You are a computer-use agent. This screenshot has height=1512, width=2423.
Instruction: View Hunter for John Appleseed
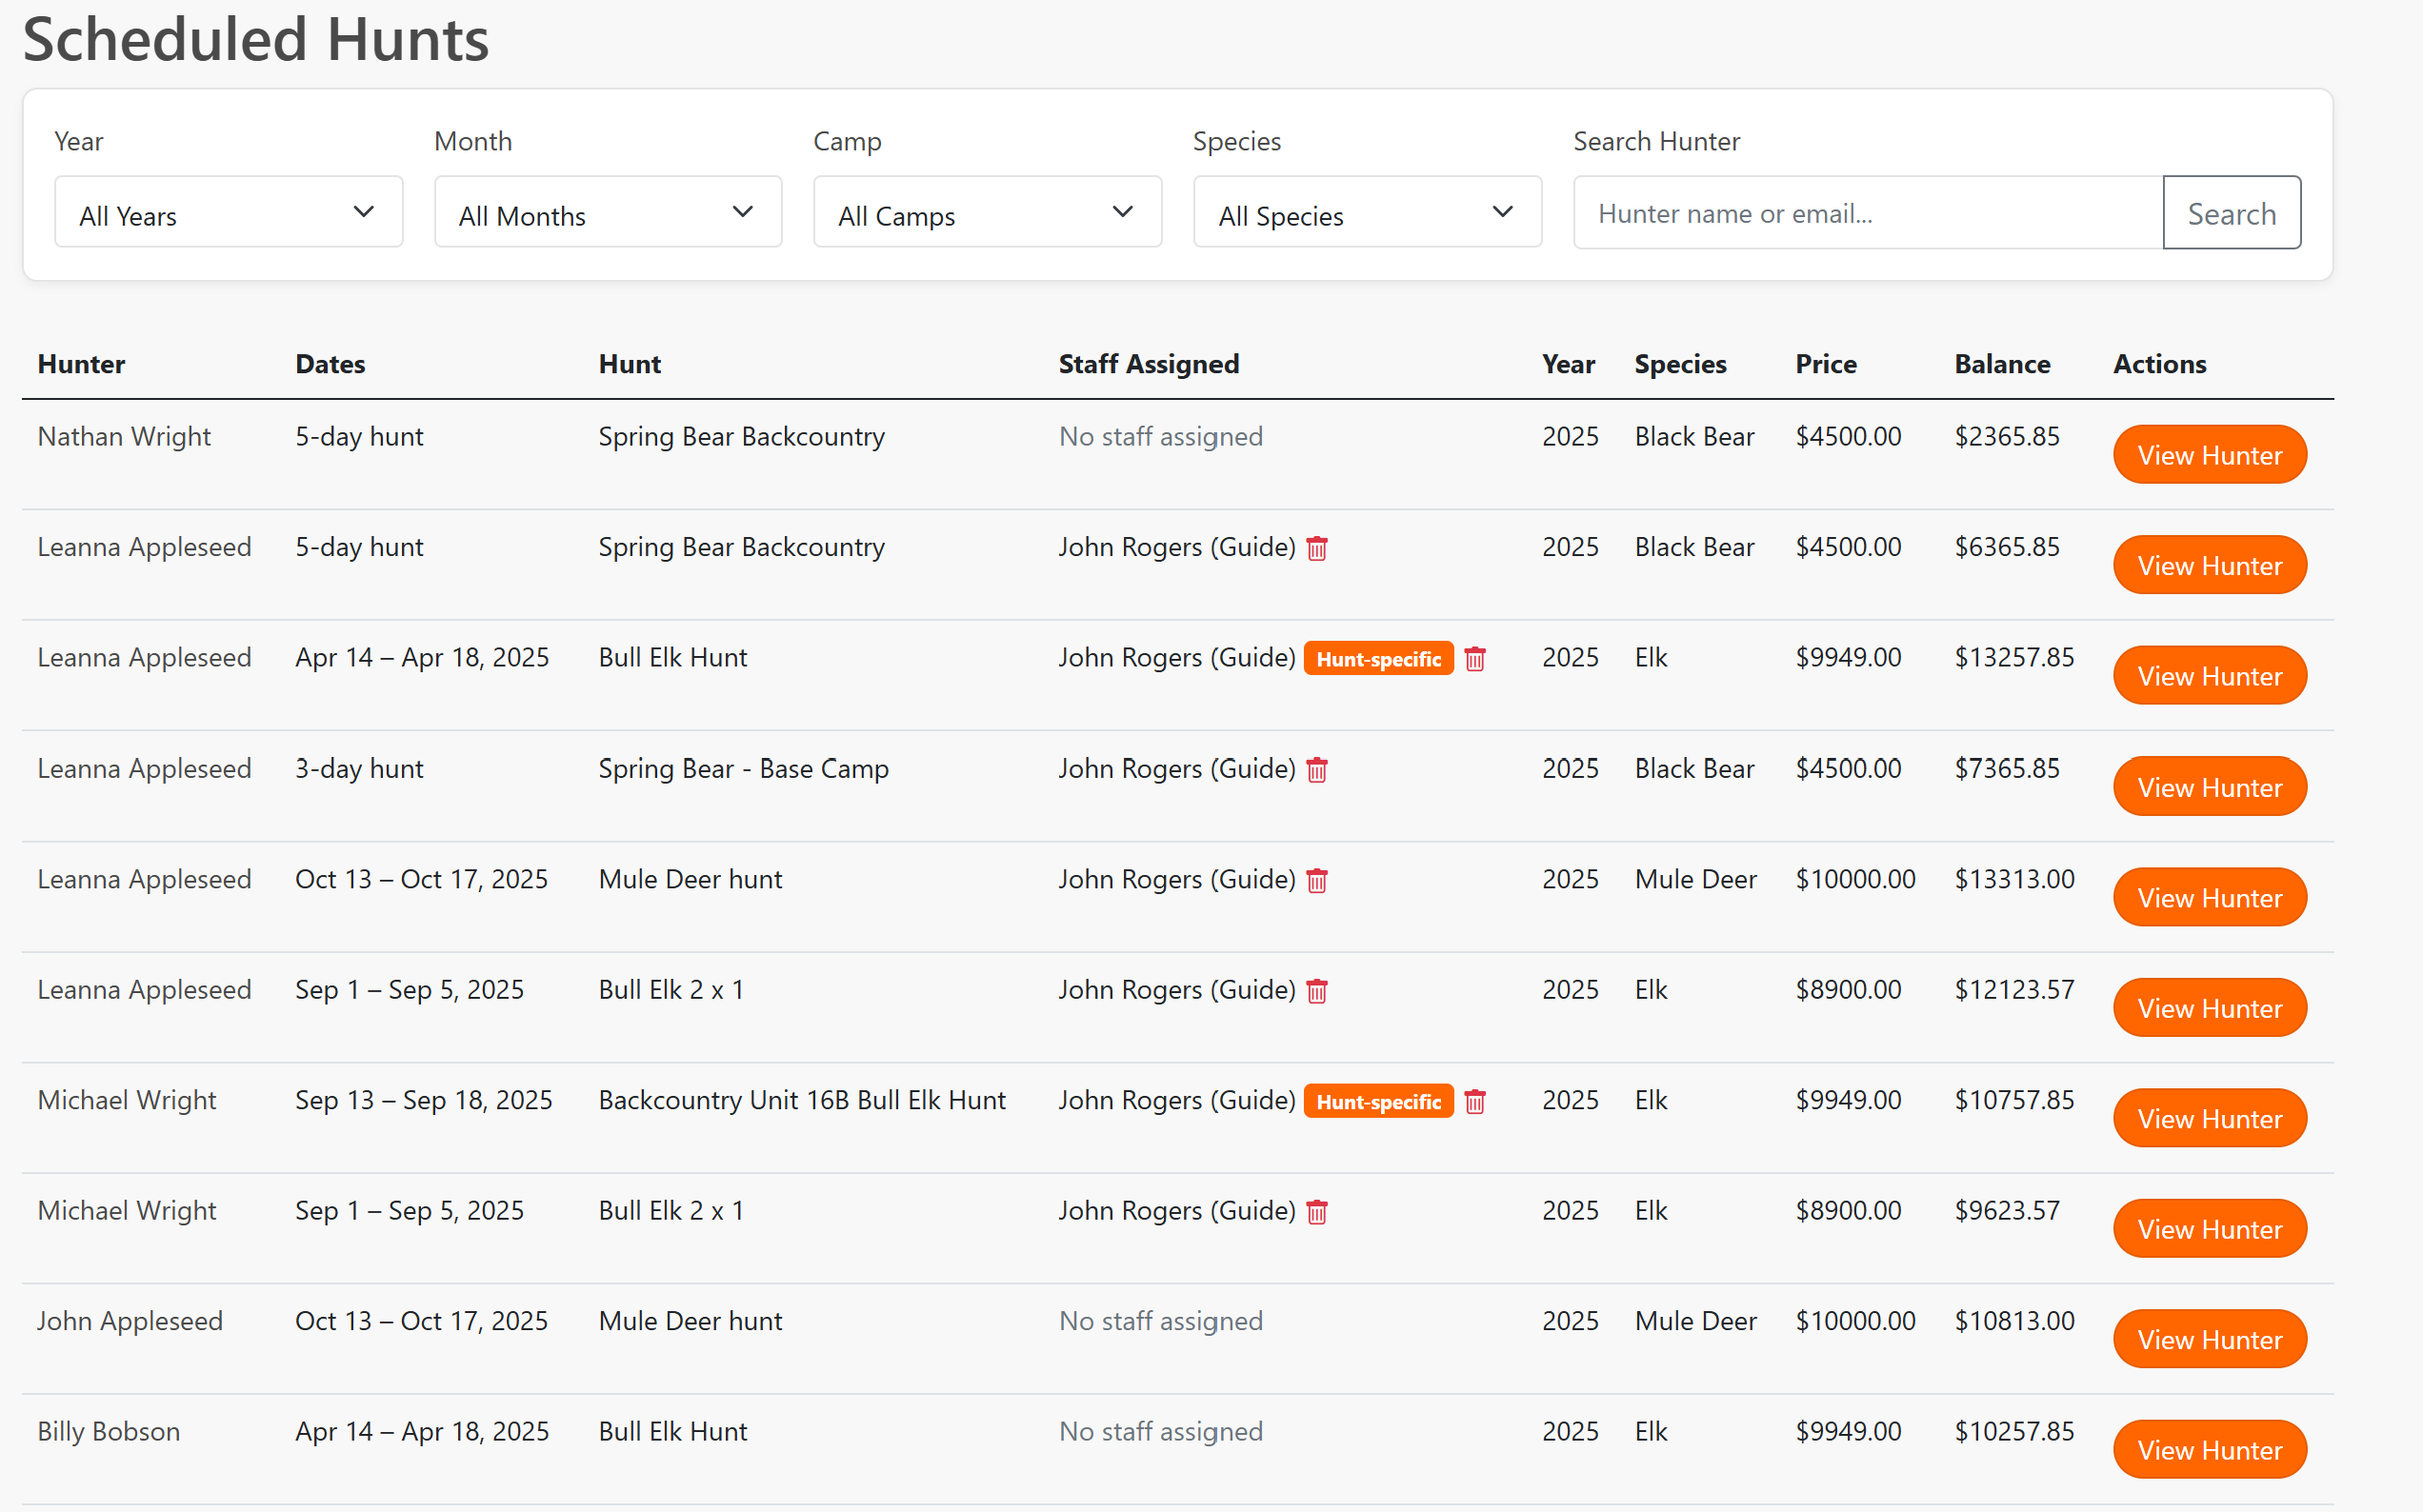2210,1339
